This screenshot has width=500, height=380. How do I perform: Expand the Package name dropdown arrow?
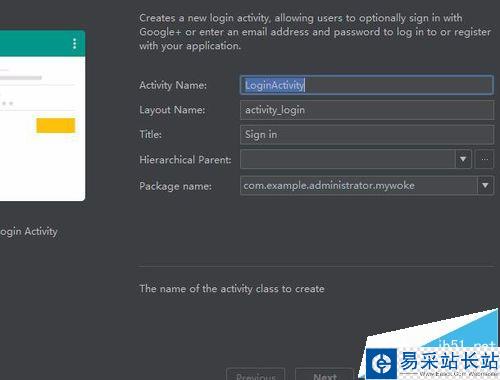(x=485, y=185)
